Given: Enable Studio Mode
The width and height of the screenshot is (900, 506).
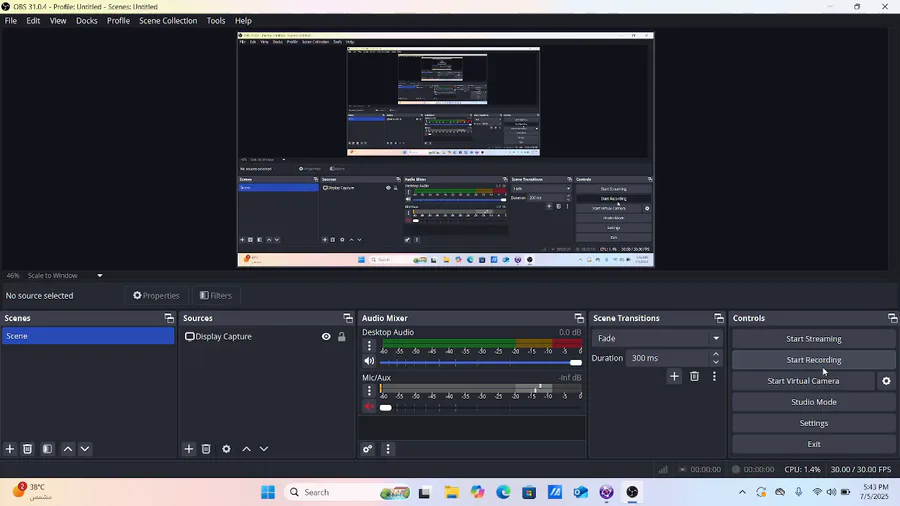Looking at the screenshot, I should 813,402.
